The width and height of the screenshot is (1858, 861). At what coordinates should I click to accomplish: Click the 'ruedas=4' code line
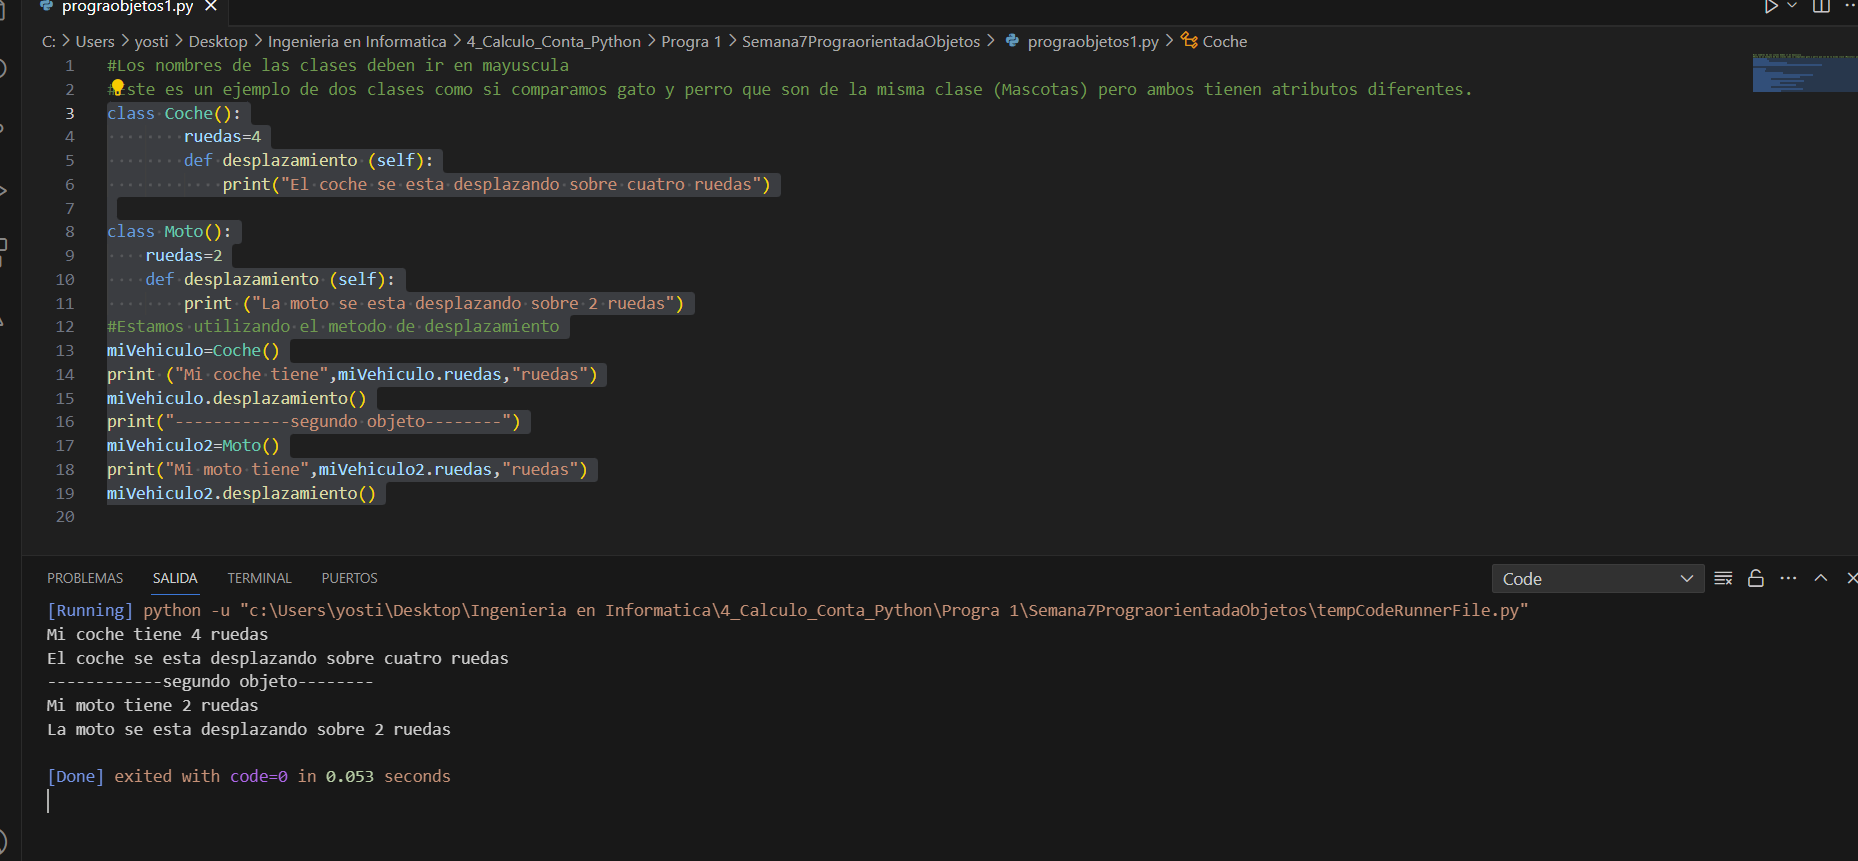point(222,136)
